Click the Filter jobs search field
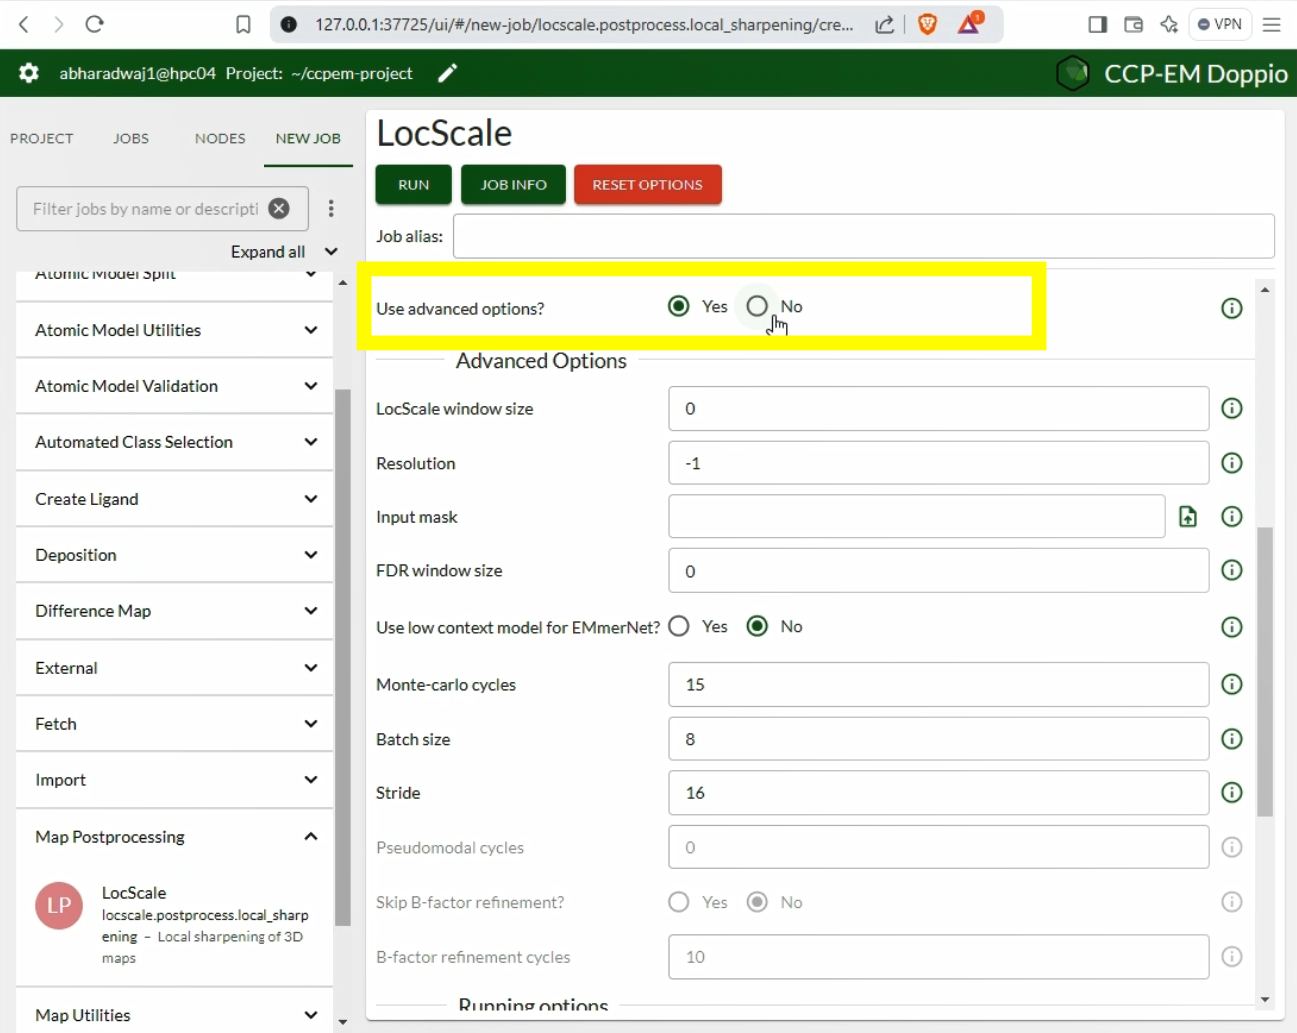 tap(145, 208)
